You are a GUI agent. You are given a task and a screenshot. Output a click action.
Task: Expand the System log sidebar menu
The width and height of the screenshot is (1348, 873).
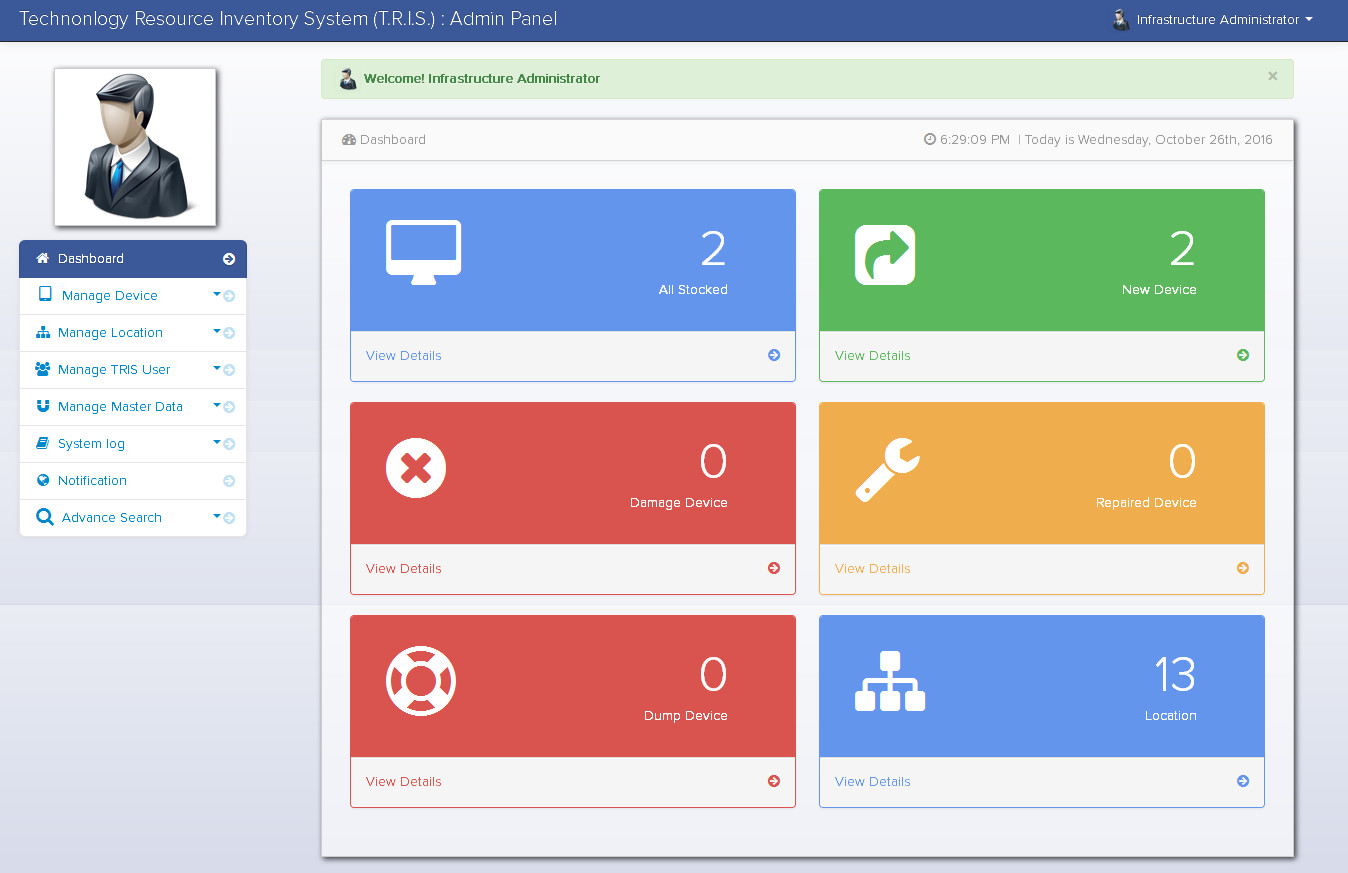point(91,444)
